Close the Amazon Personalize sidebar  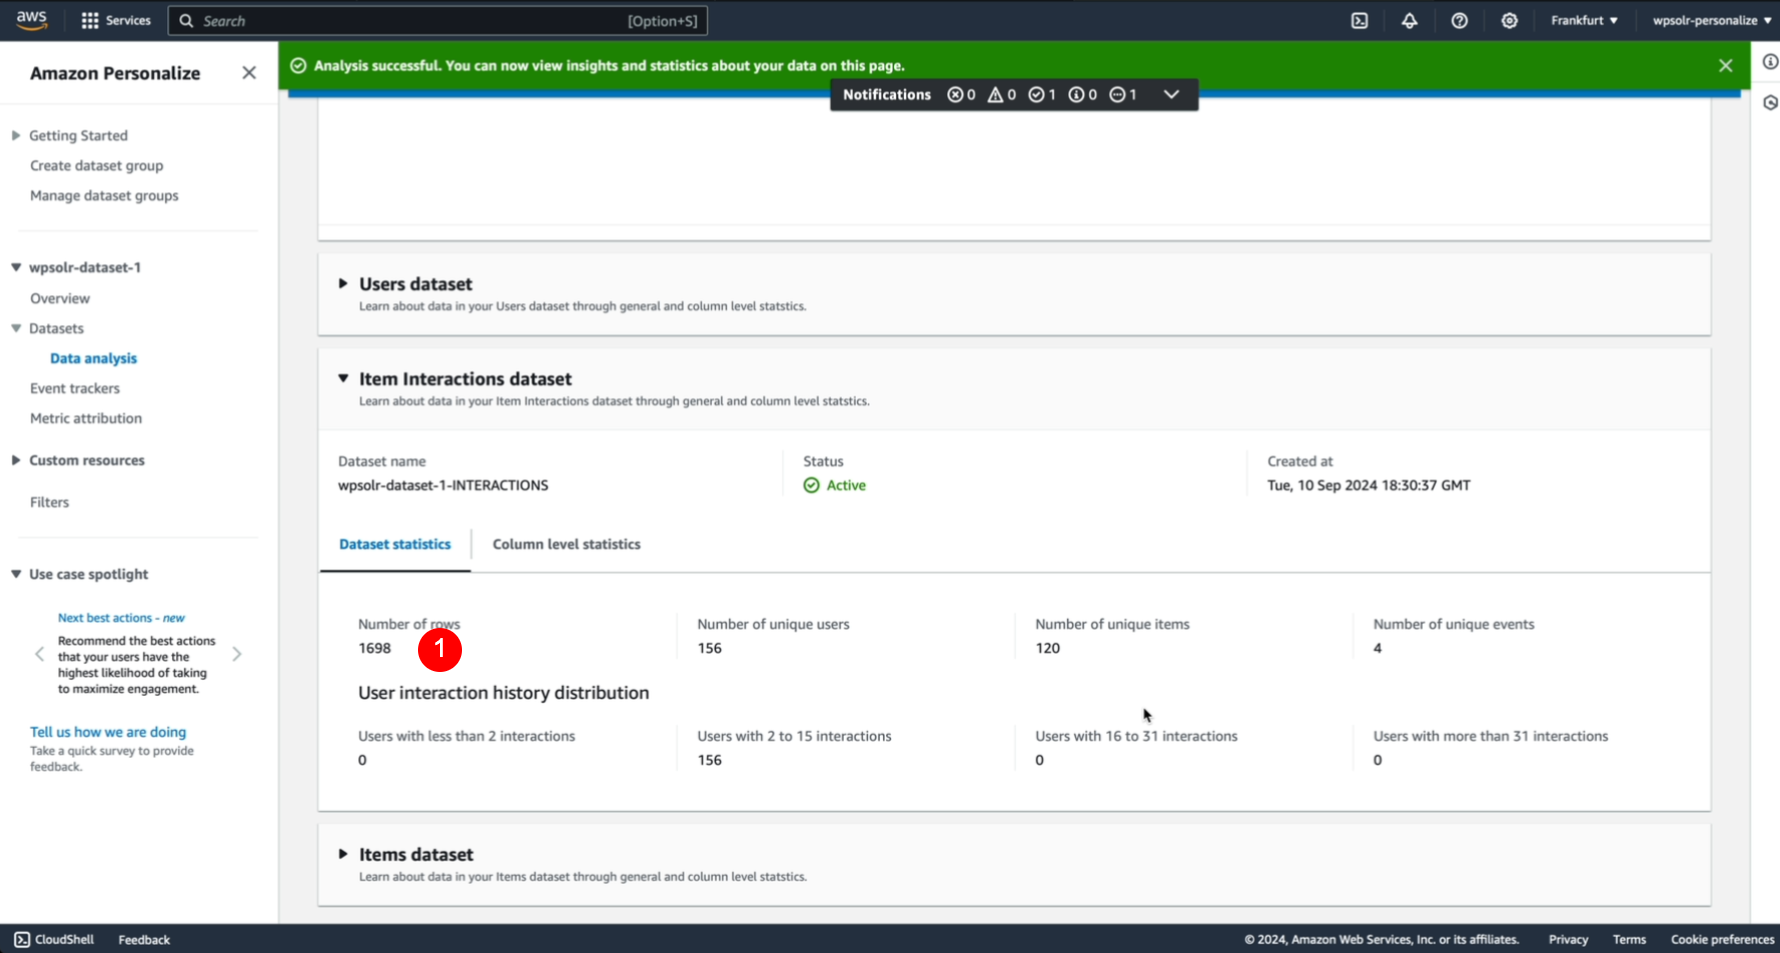coord(249,72)
